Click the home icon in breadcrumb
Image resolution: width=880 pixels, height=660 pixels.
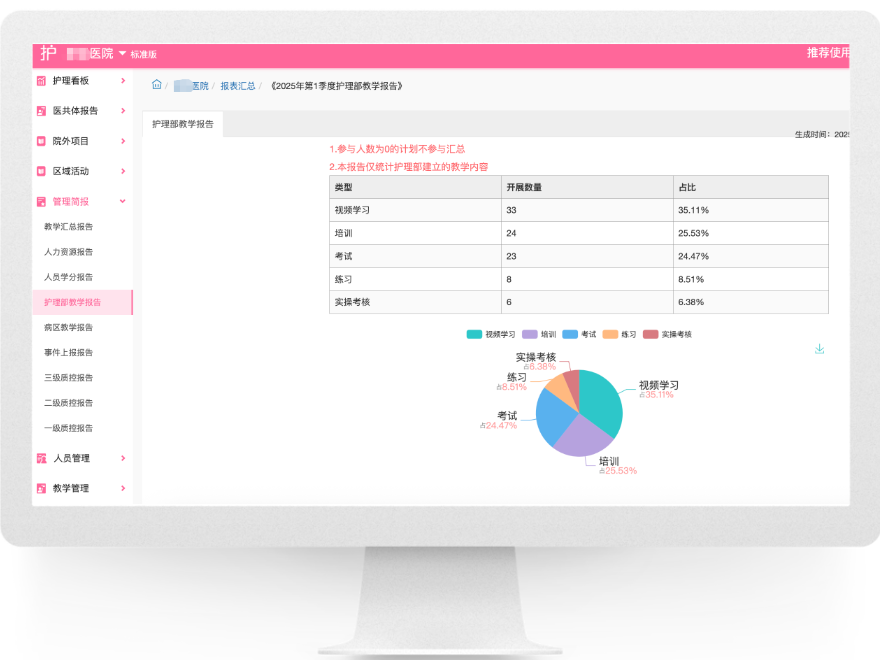coord(157,85)
